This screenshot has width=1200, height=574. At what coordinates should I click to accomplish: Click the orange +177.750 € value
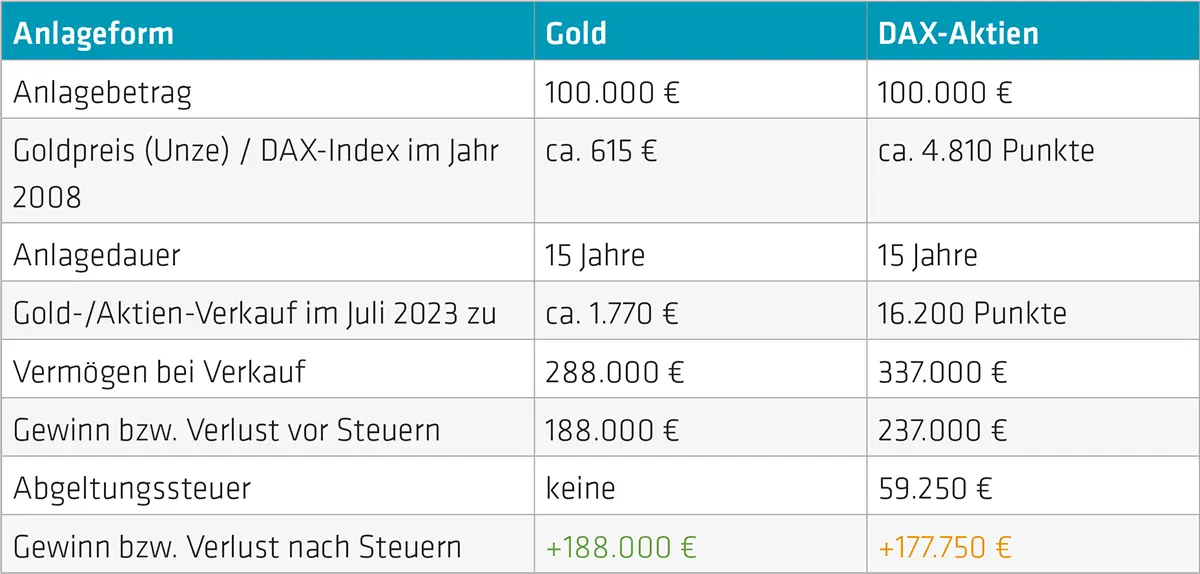[944, 547]
